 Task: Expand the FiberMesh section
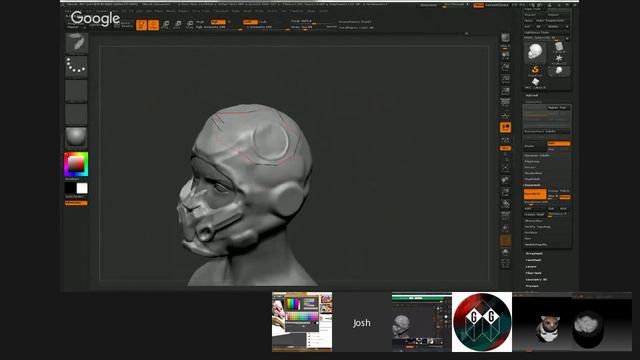(x=533, y=273)
